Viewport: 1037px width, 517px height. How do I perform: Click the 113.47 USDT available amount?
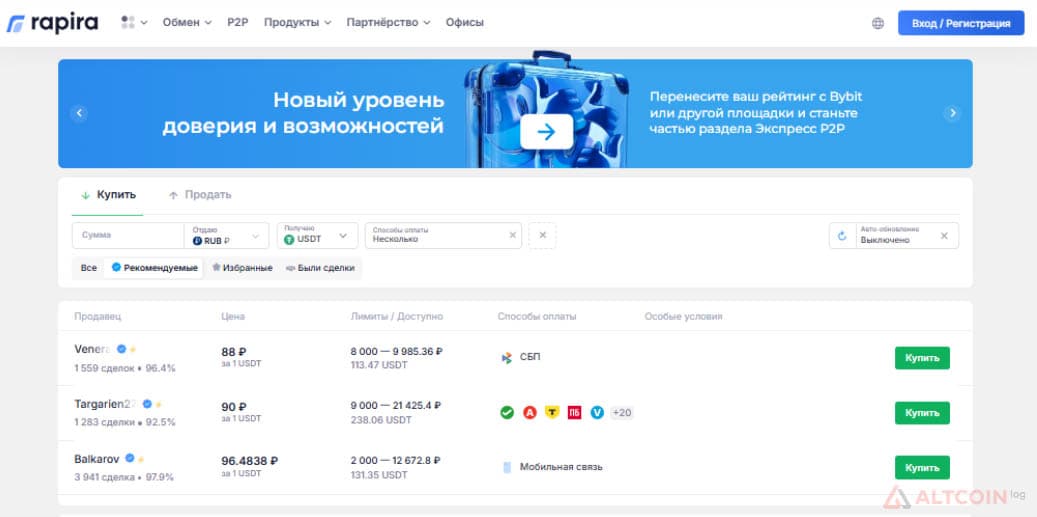(379, 365)
